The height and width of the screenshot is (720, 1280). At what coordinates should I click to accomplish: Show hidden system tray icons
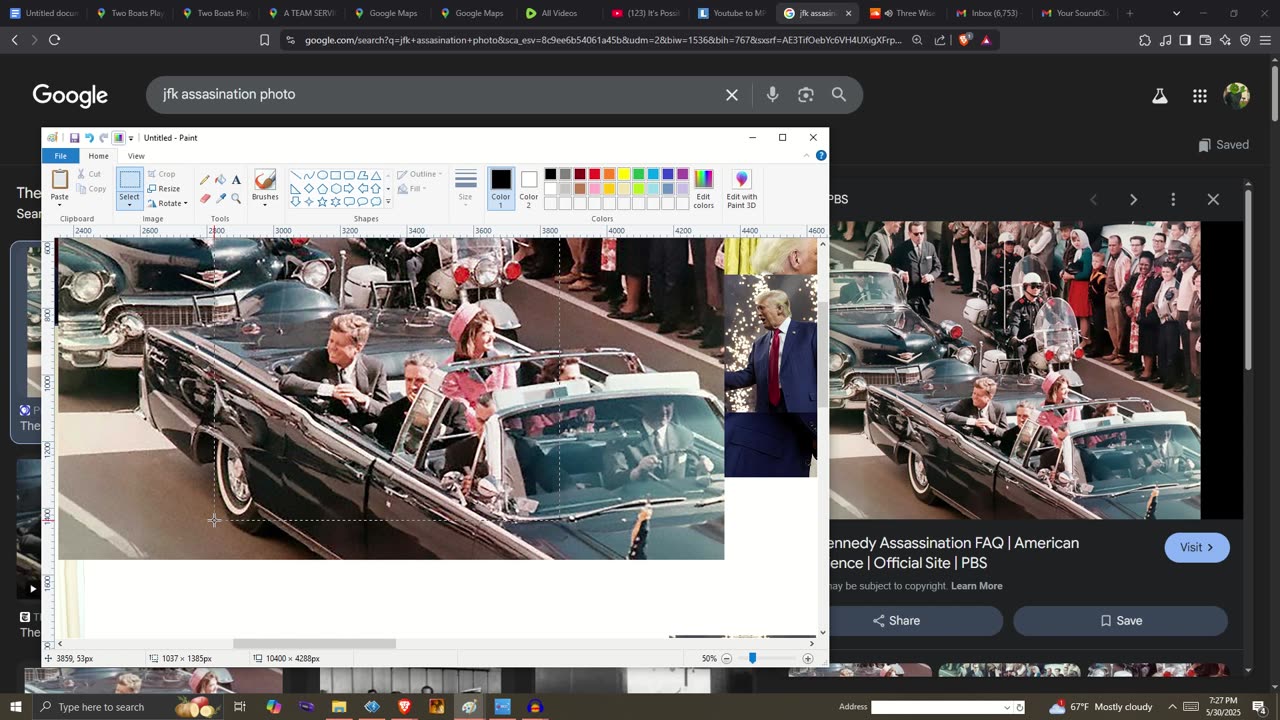tap(1173, 707)
